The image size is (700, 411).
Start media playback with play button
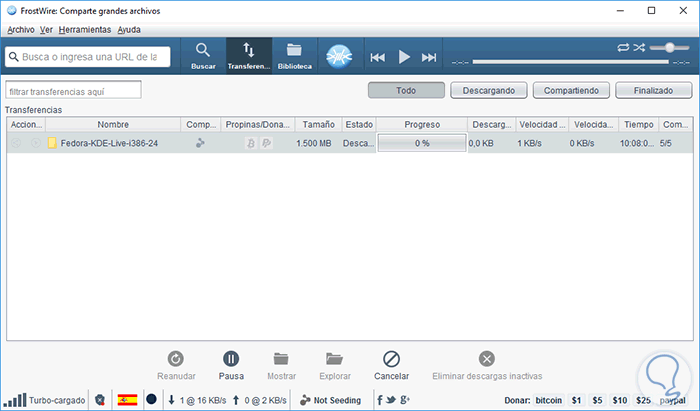tap(404, 57)
